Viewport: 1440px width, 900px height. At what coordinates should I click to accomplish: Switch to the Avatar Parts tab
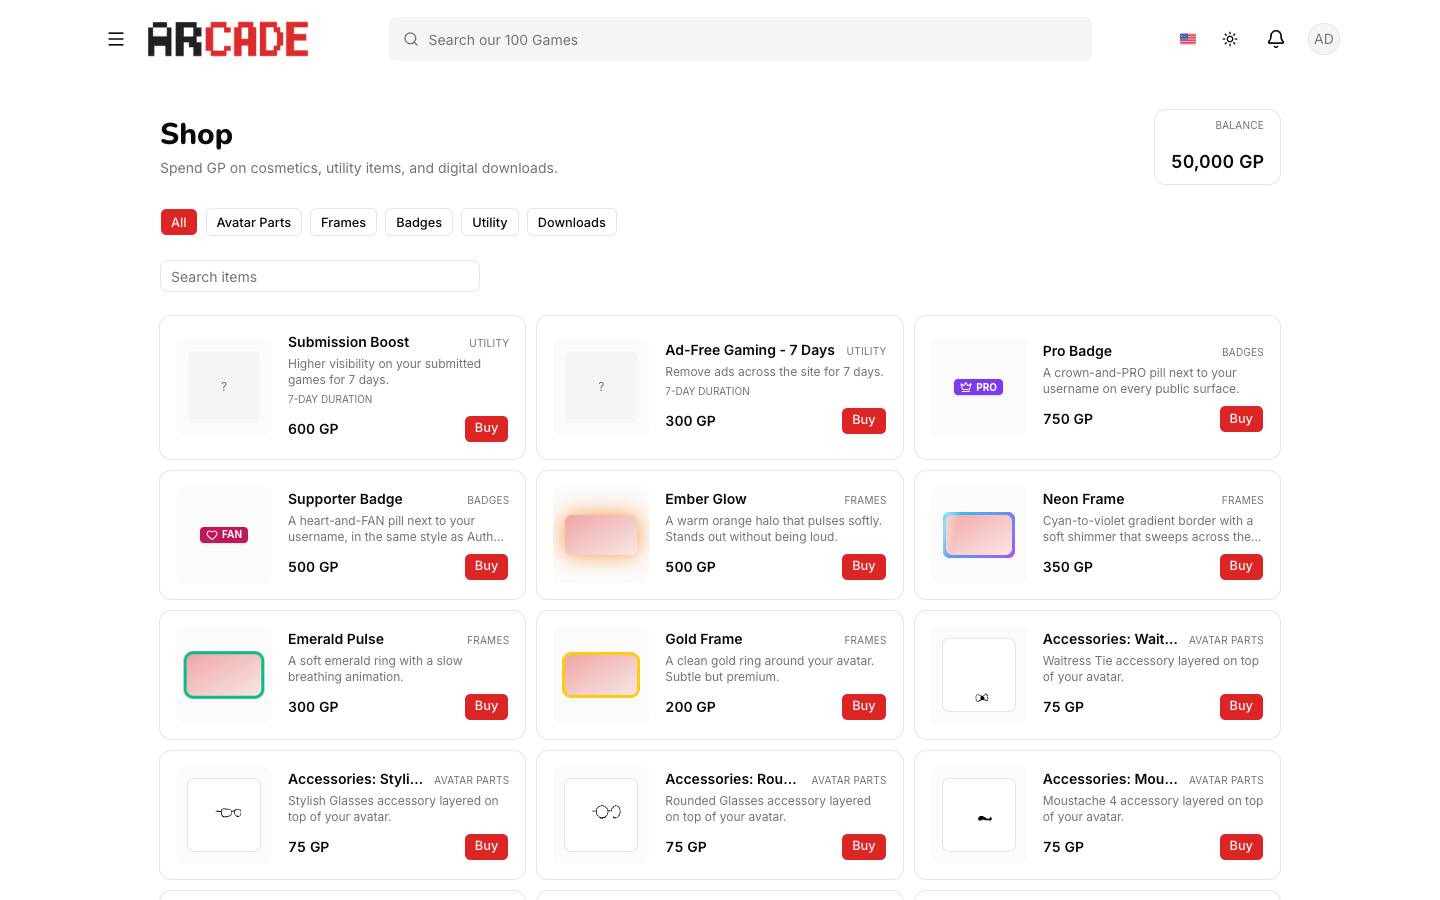coord(254,222)
